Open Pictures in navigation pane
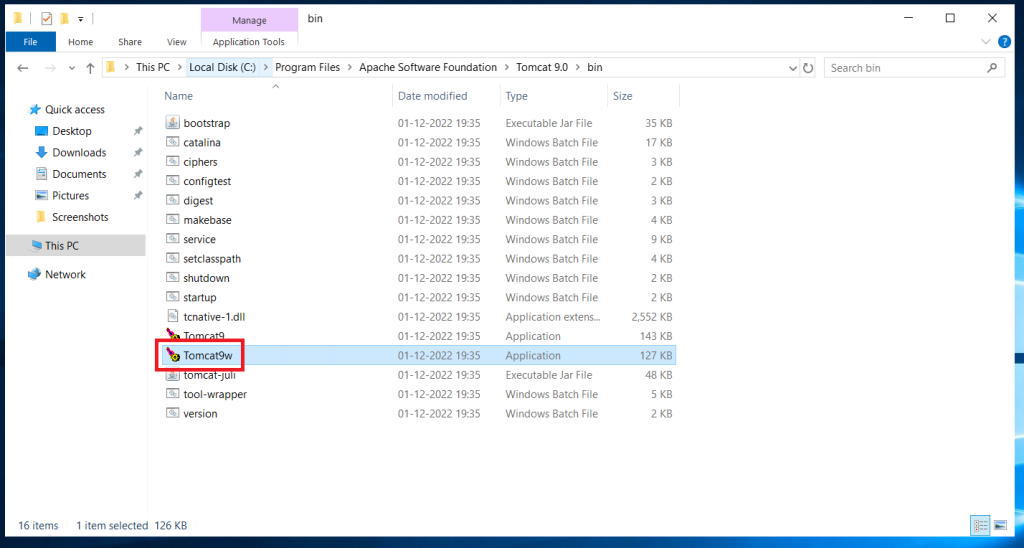 pos(71,195)
